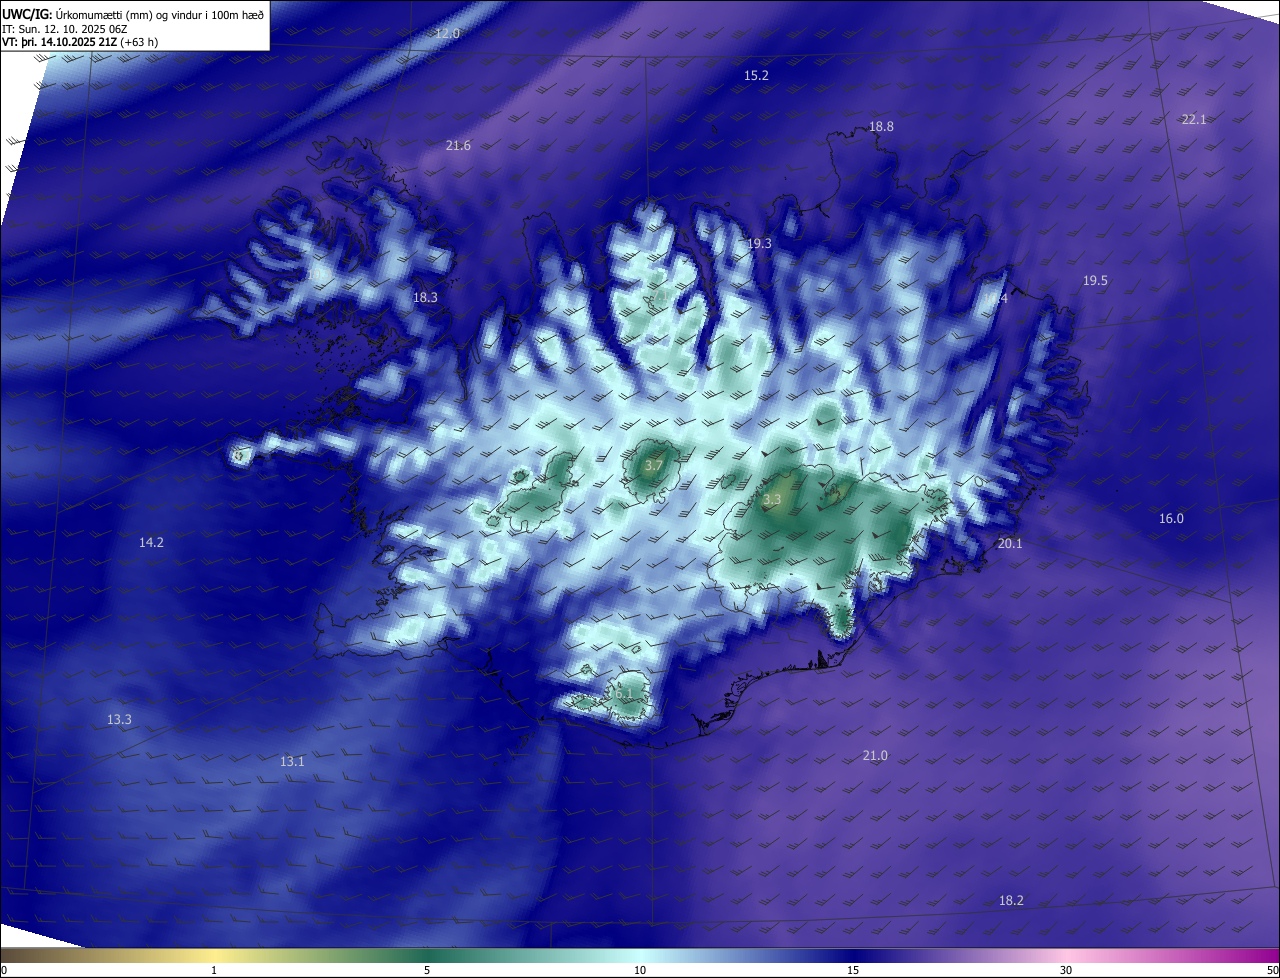
Task: Click the map value 22.1
Action: pyautogui.click(x=1194, y=119)
